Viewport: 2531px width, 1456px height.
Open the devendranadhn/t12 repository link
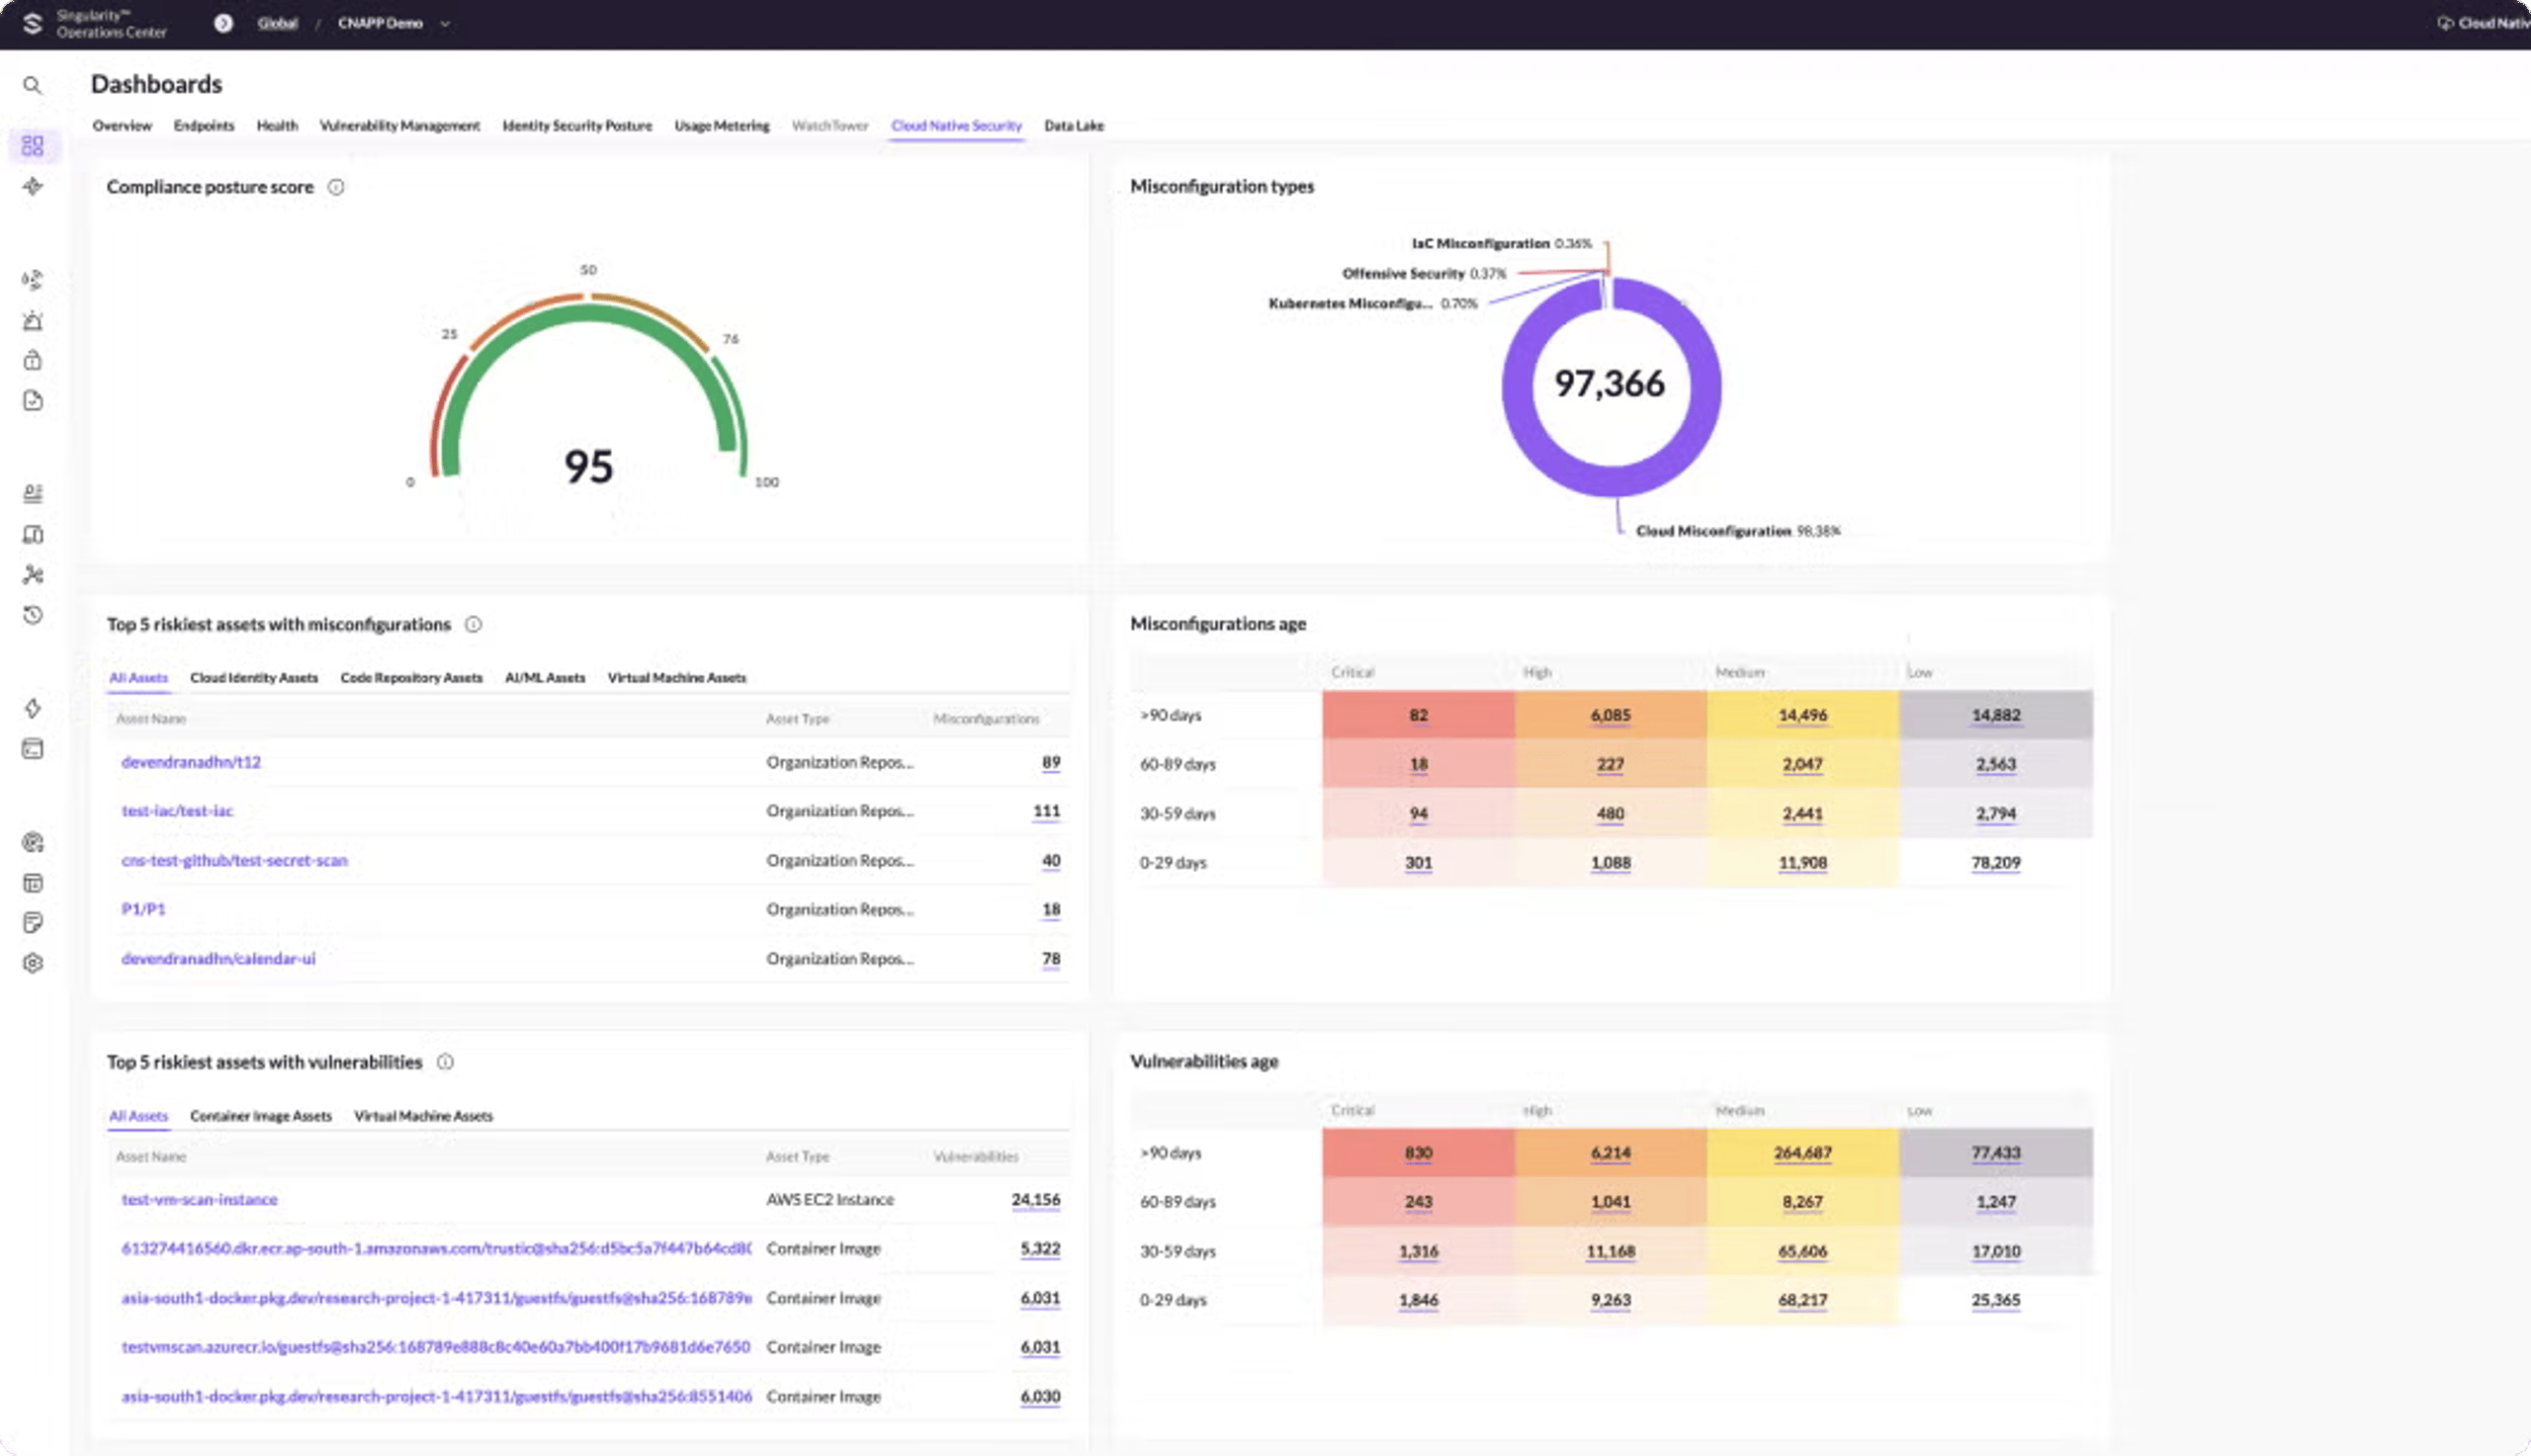190,761
